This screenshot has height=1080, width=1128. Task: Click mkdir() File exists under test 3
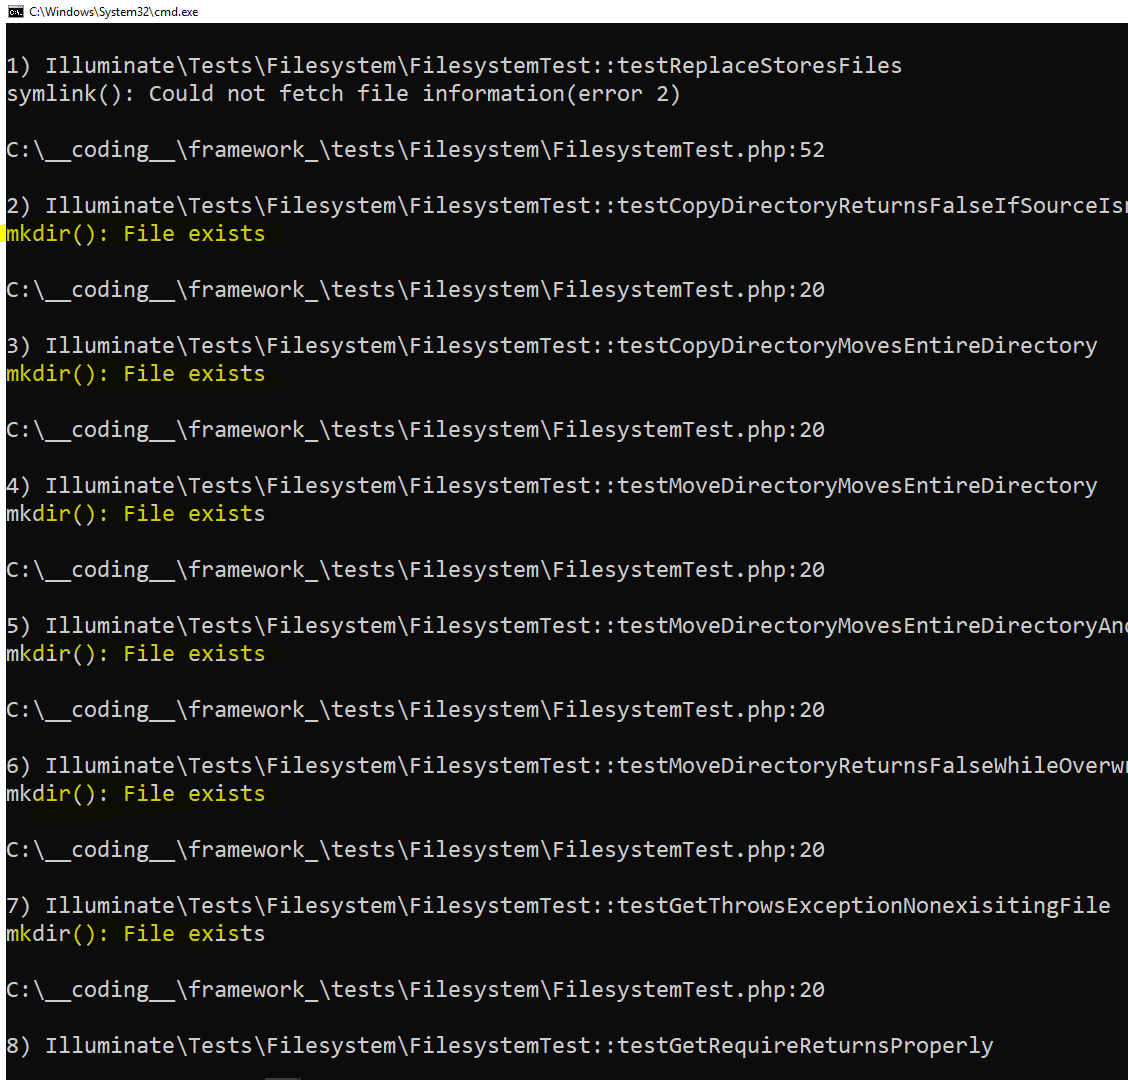click(x=136, y=373)
